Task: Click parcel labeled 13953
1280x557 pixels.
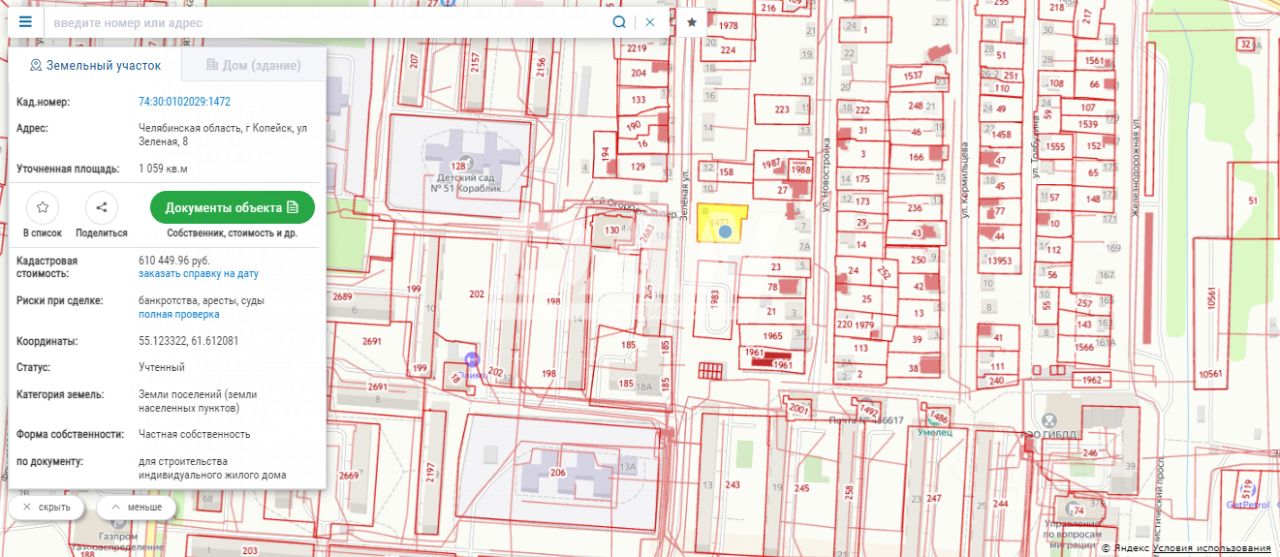Action: tap(999, 262)
